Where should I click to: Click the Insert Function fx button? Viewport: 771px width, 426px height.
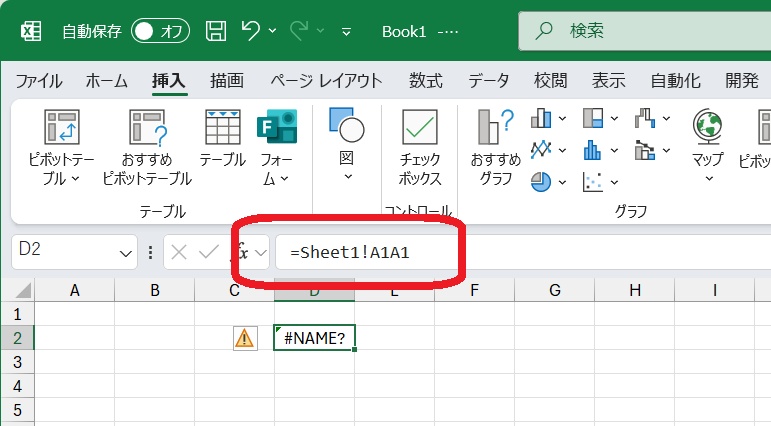pos(242,252)
